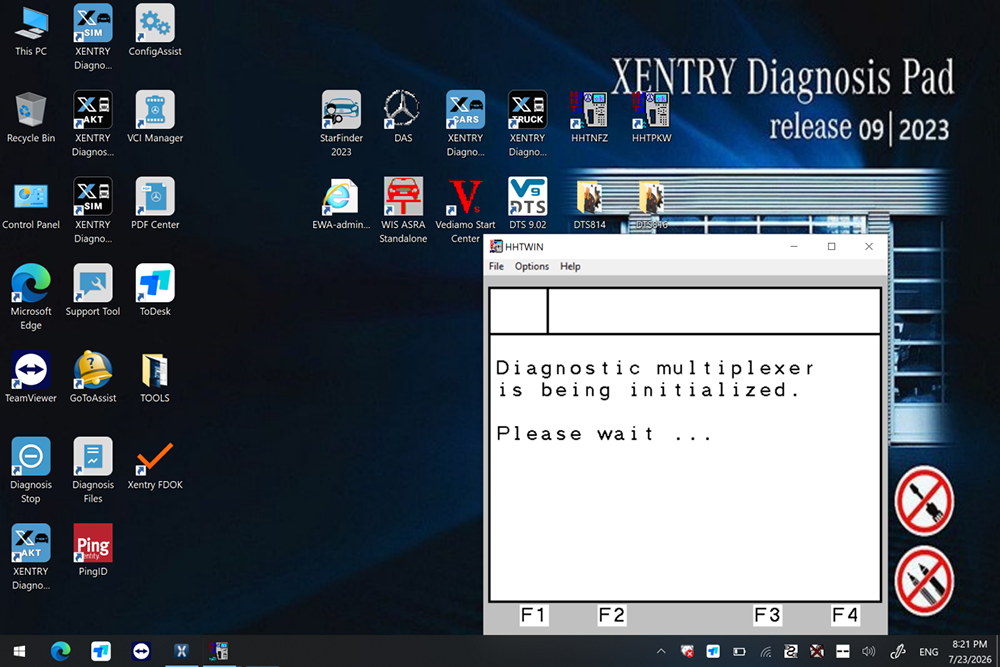
Task: Open DAS Mercedes star icon
Action: pyautogui.click(x=403, y=117)
